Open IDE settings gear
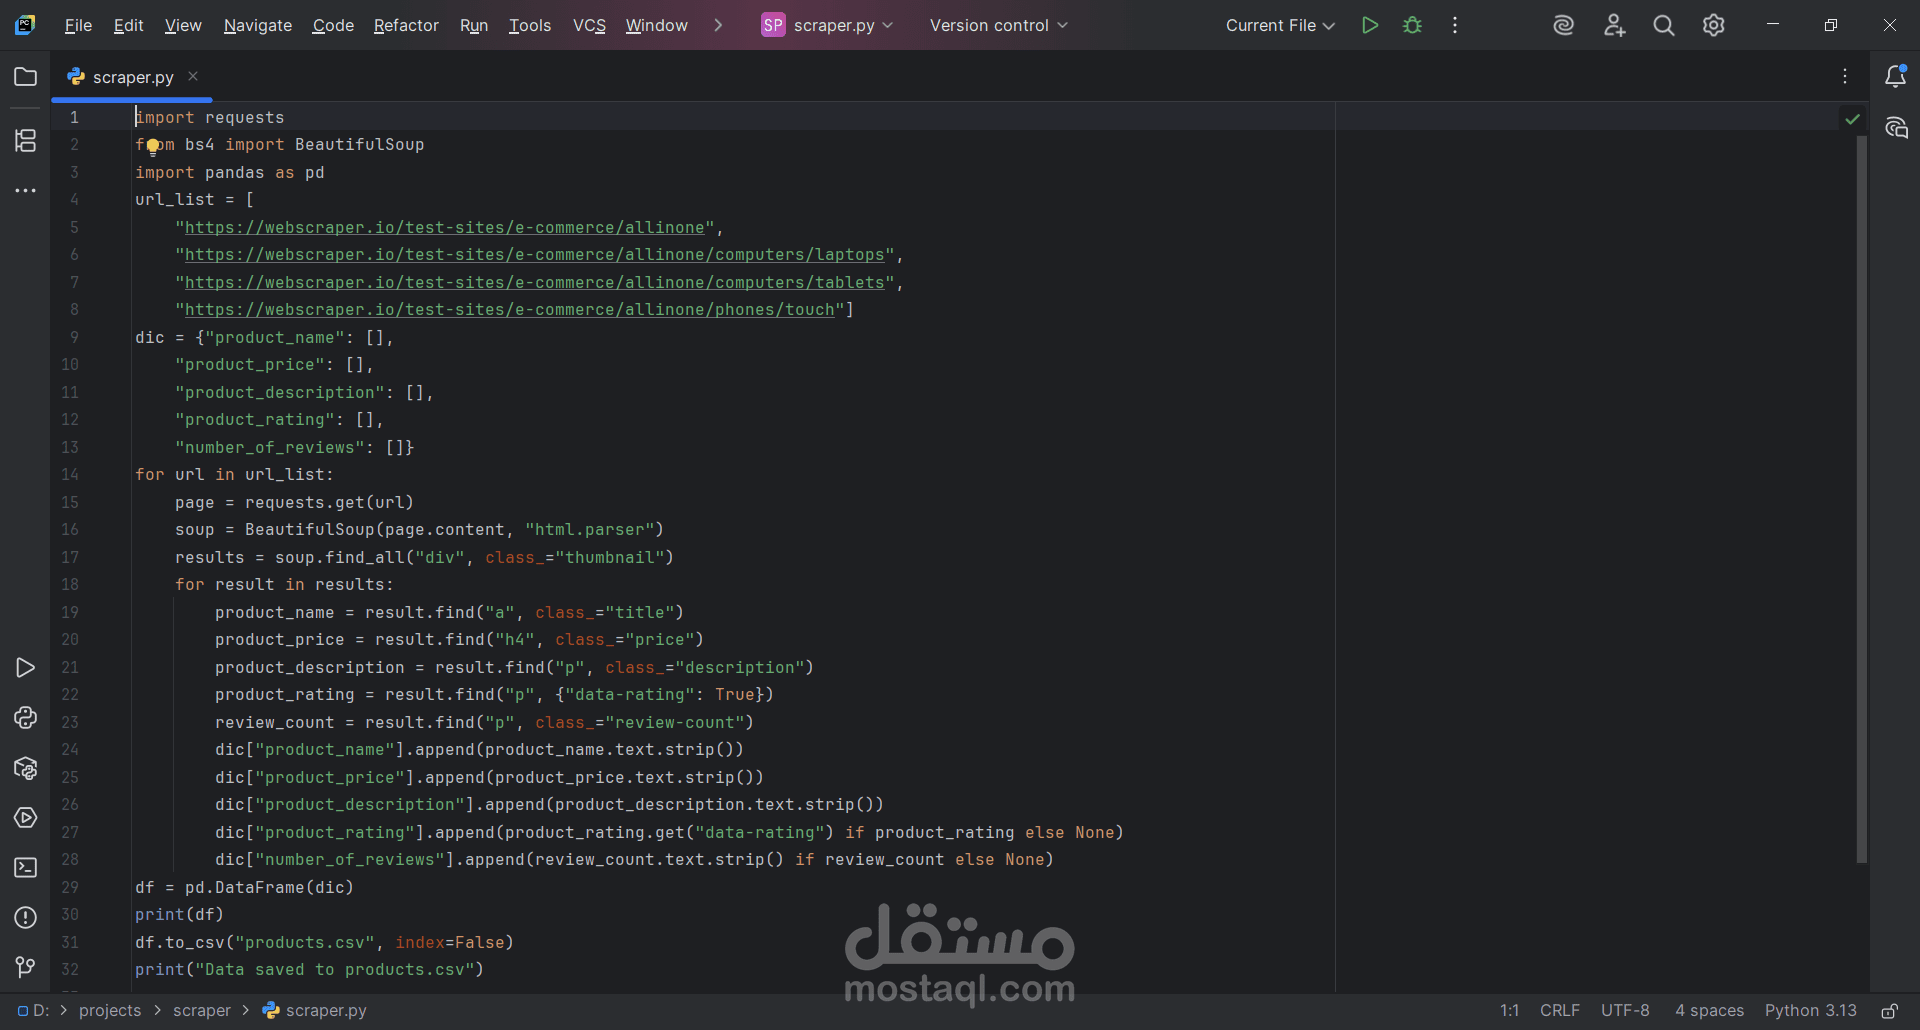1920x1030 pixels. [1714, 25]
